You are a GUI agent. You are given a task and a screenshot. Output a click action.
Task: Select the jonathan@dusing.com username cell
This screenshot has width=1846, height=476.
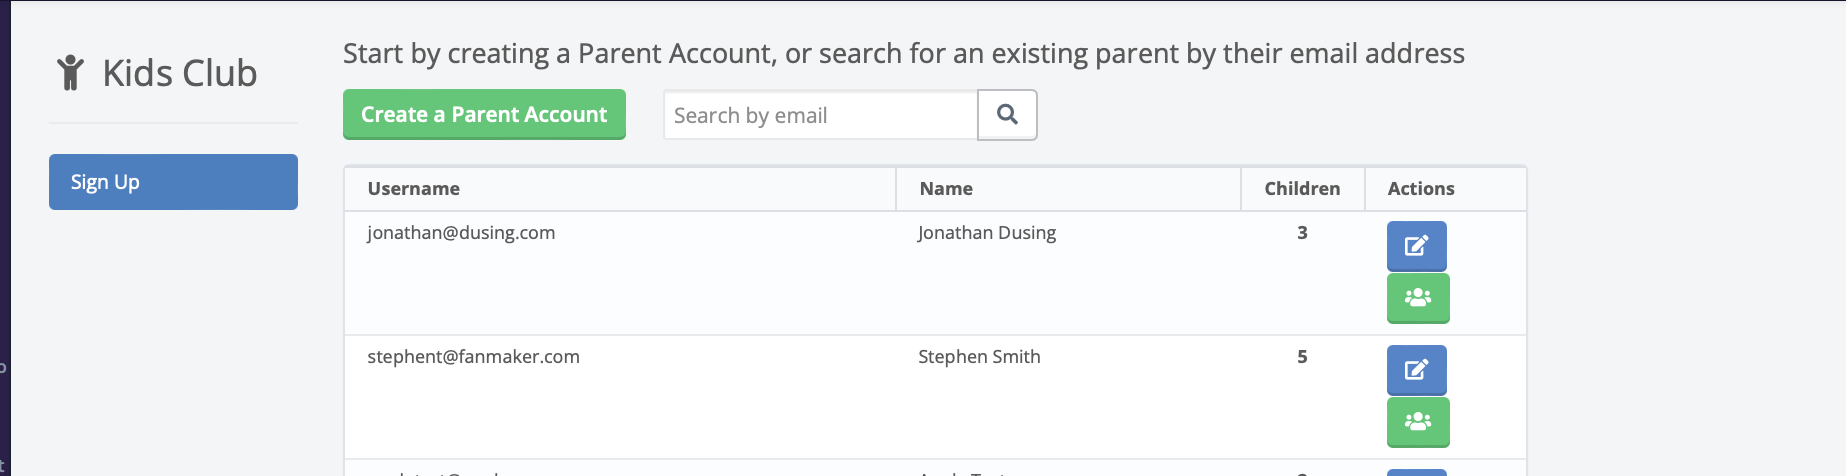(x=461, y=233)
